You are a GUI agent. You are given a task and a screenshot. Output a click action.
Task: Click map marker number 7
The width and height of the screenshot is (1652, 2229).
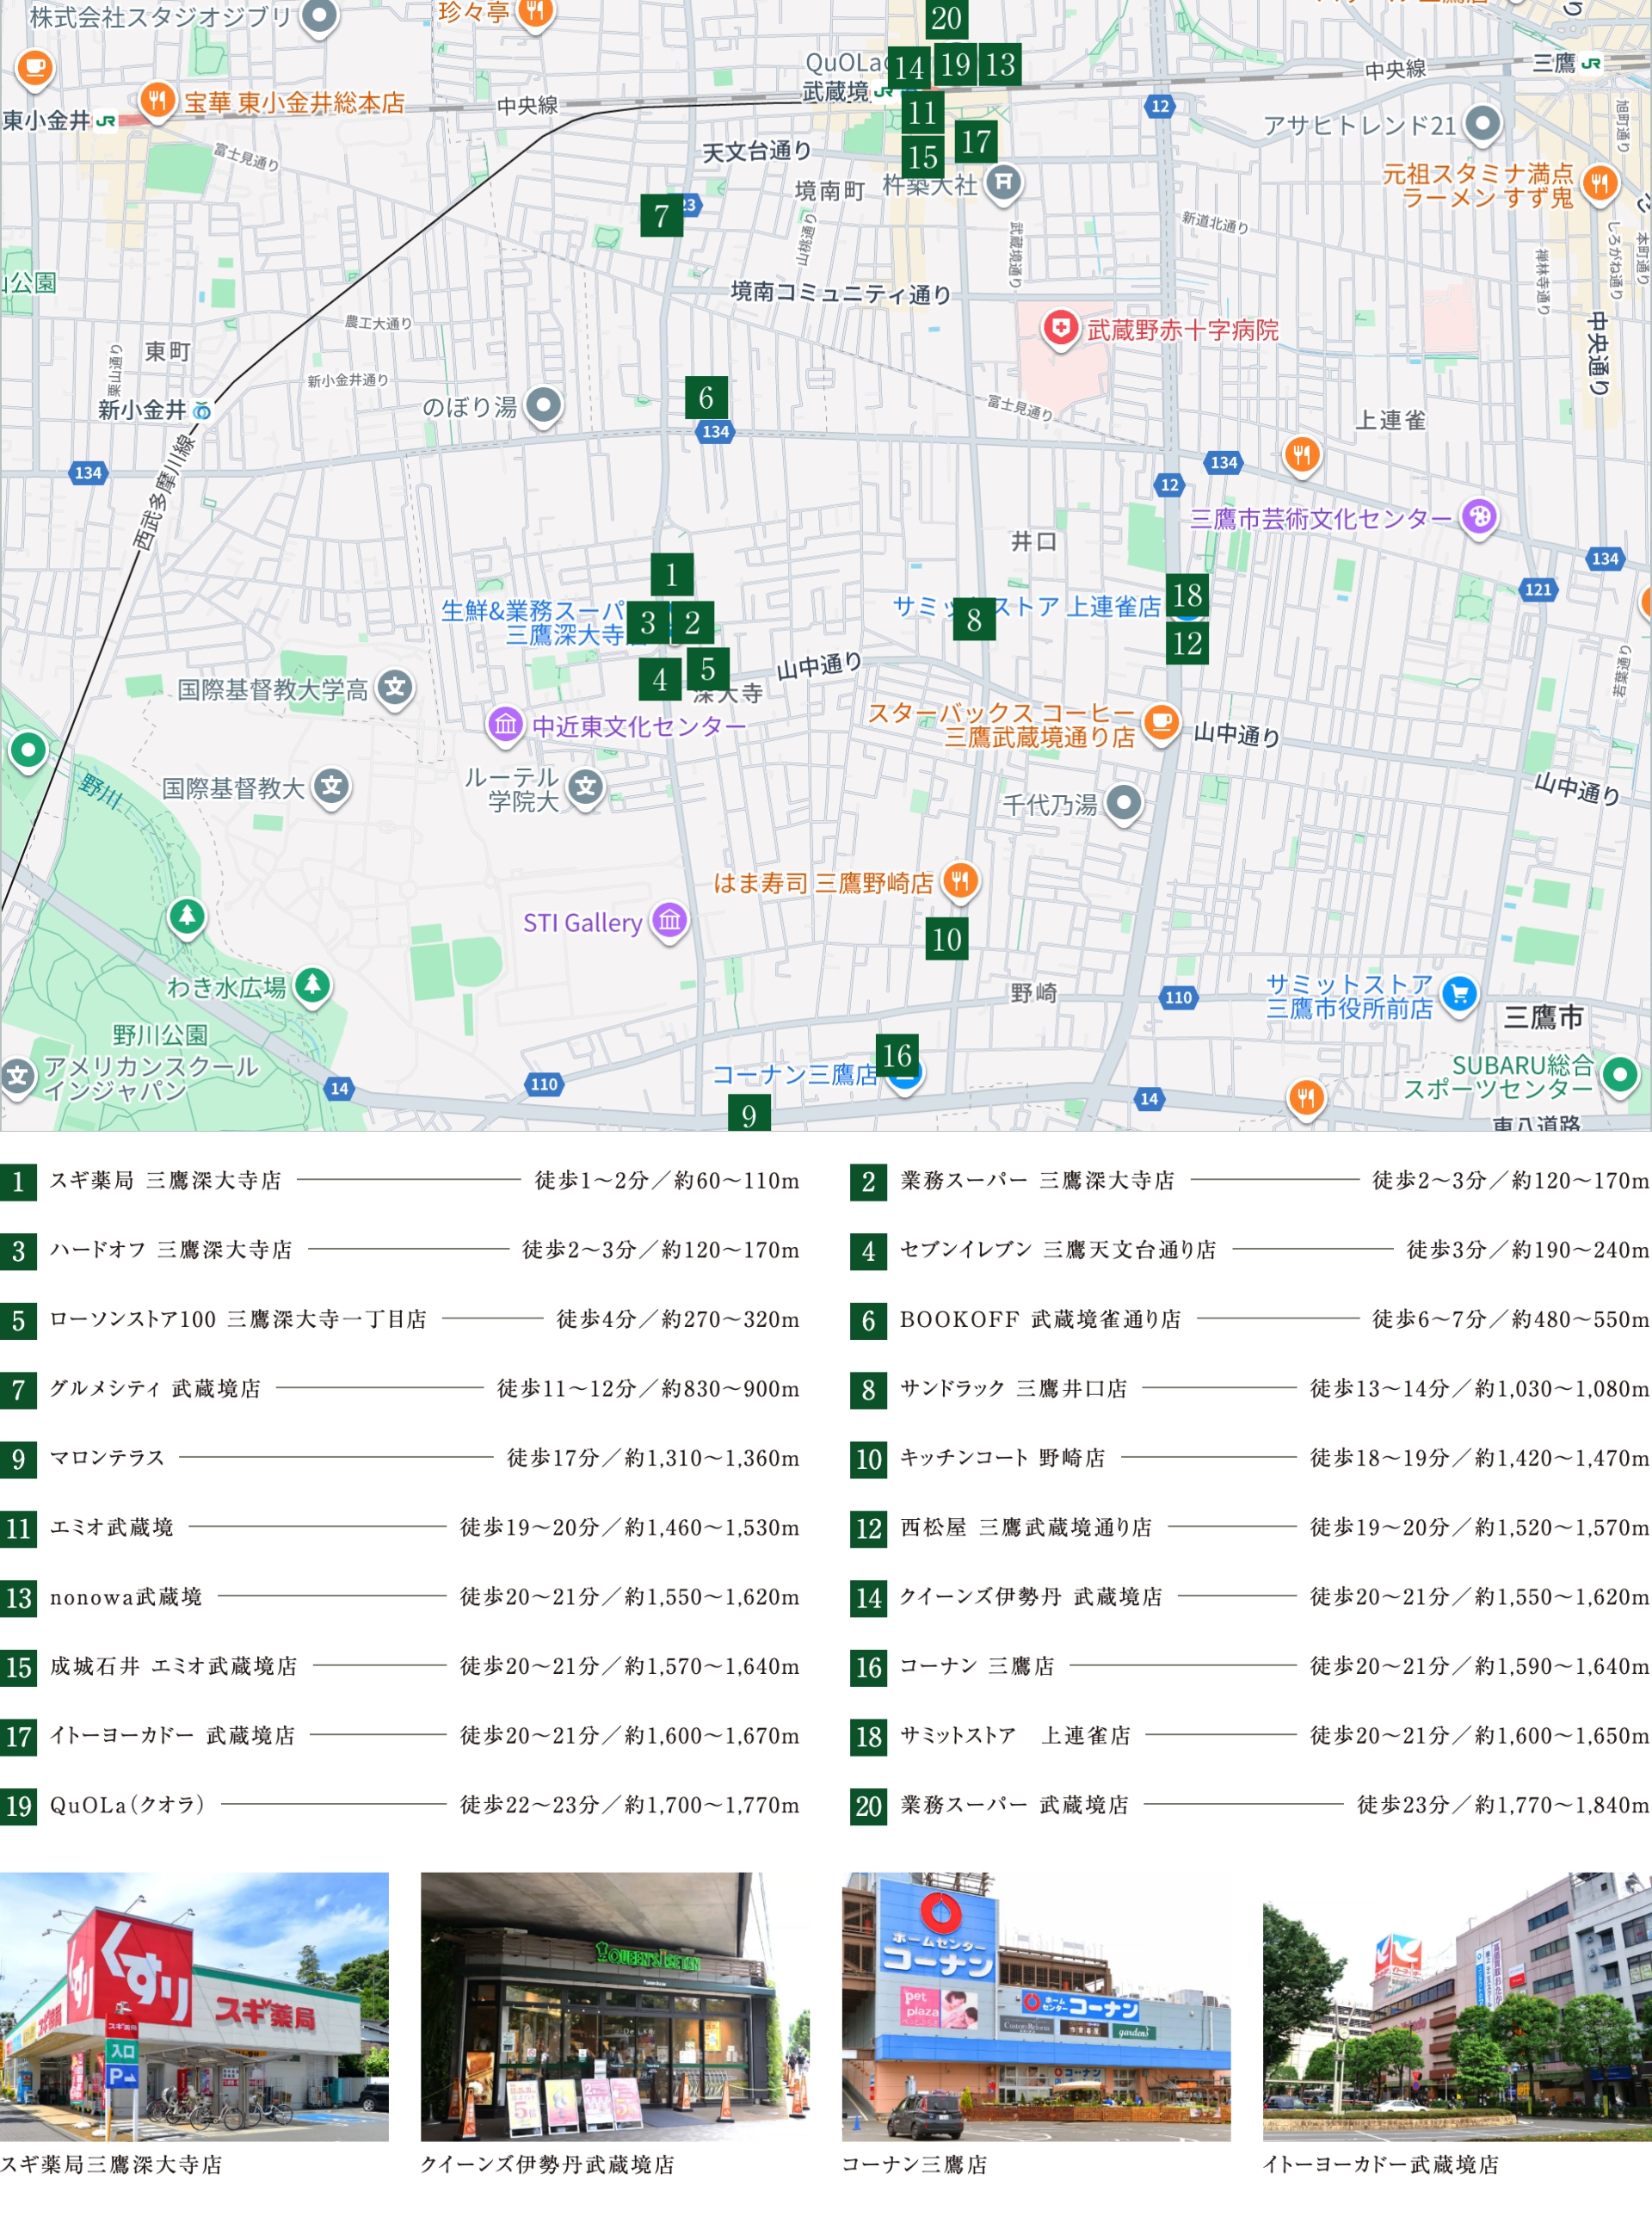(661, 215)
